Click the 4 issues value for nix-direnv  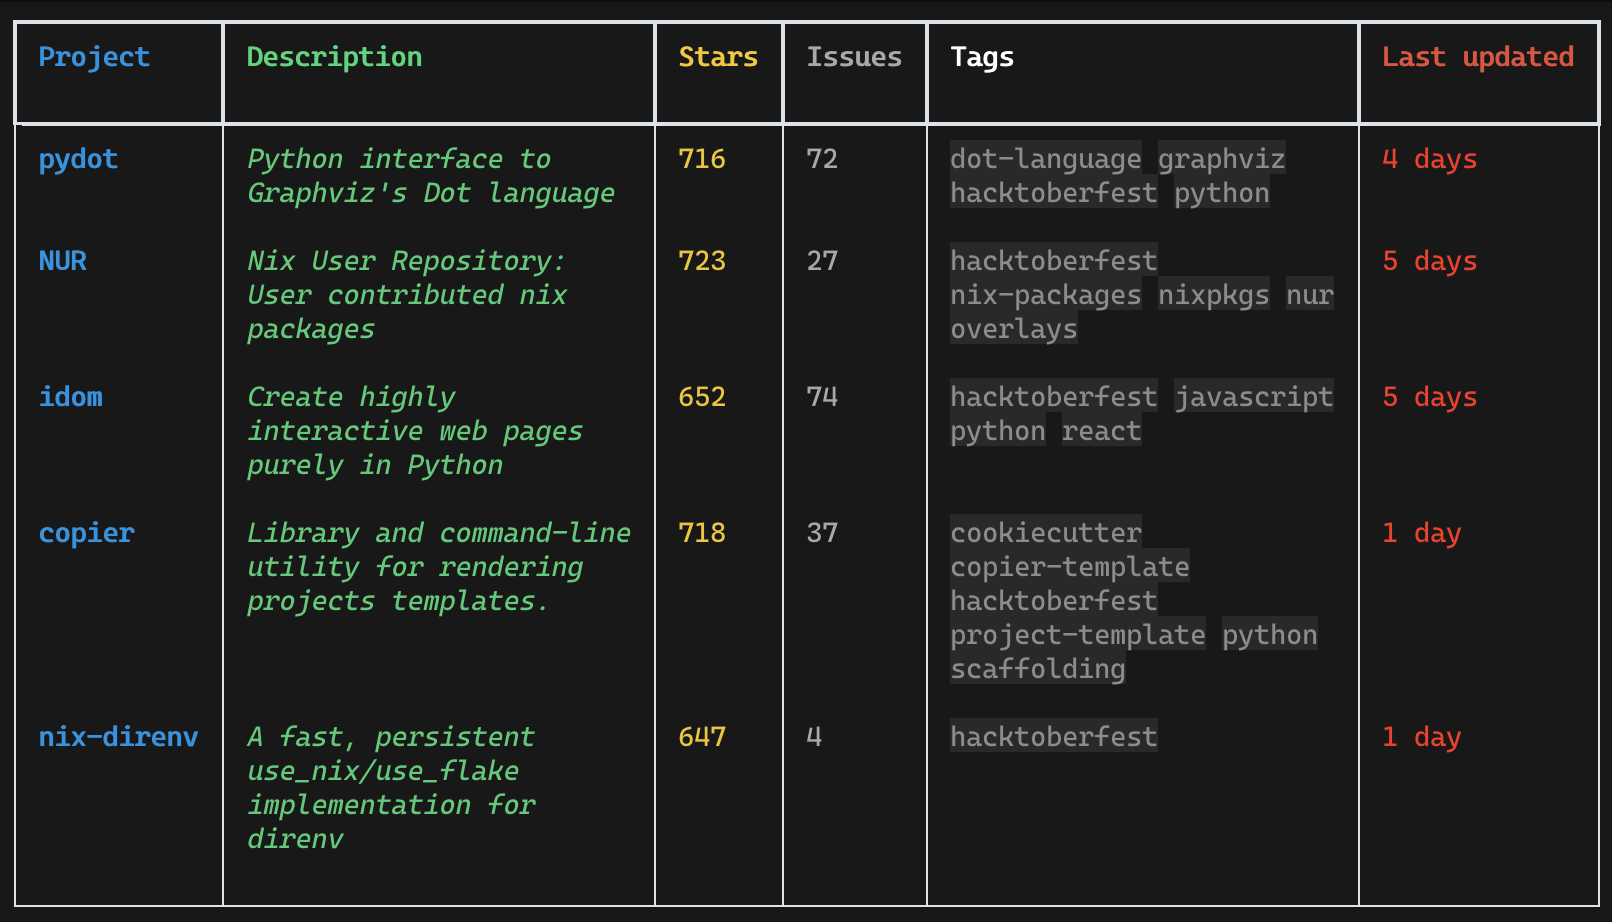click(814, 737)
